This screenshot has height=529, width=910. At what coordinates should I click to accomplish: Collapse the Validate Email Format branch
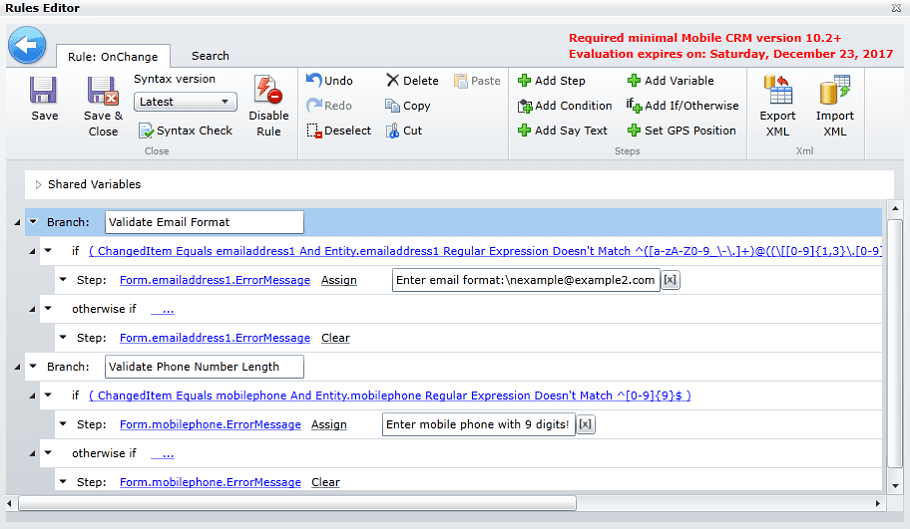[34, 222]
